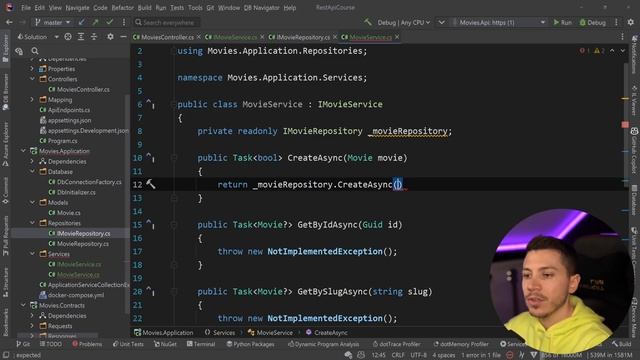
Task: Open the IDE settings gear icon
Action: point(631,22)
